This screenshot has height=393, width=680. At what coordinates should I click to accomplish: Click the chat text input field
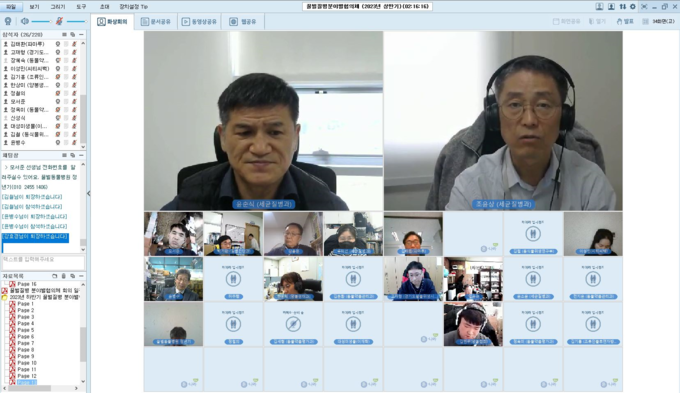(x=43, y=262)
